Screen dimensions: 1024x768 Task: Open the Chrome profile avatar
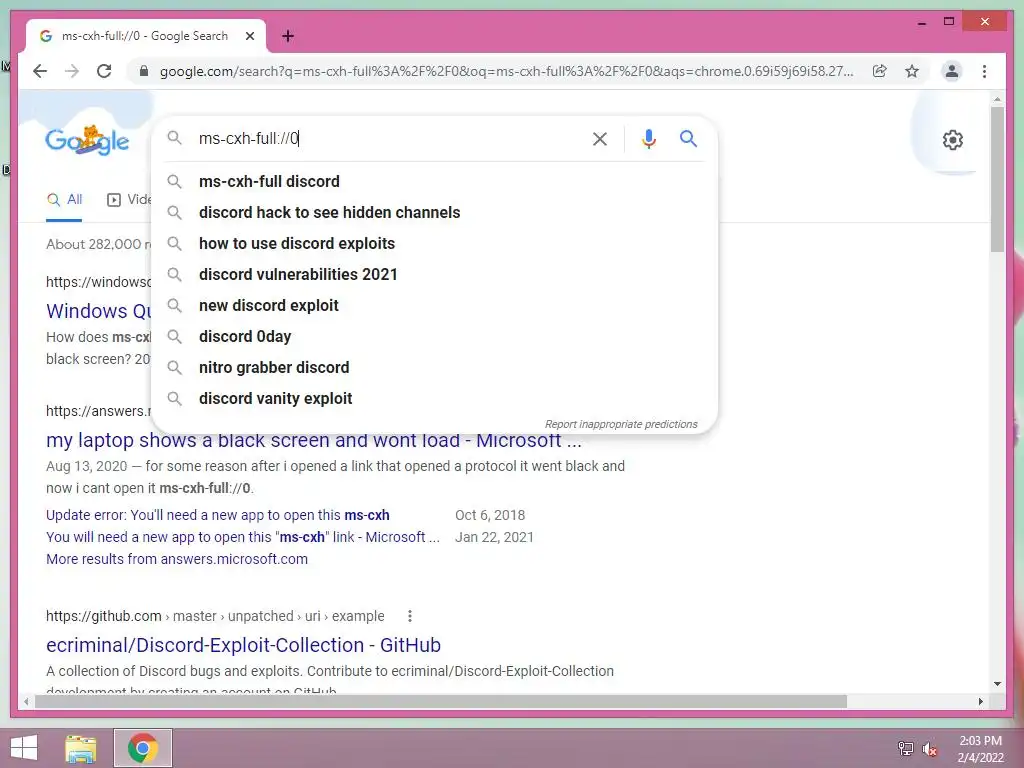(x=952, y=71)
